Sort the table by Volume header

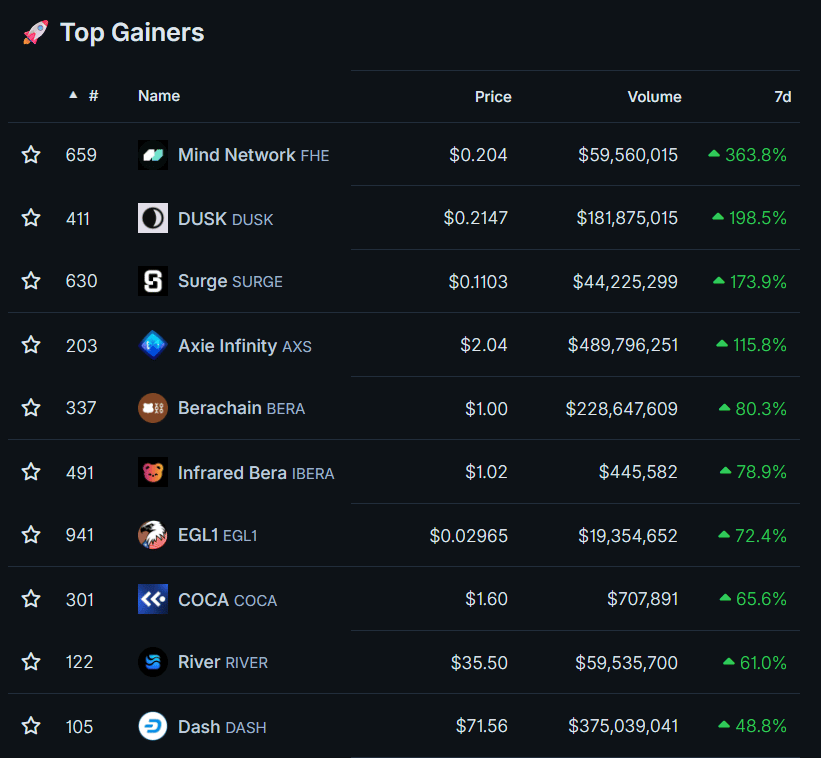point(654,97)
